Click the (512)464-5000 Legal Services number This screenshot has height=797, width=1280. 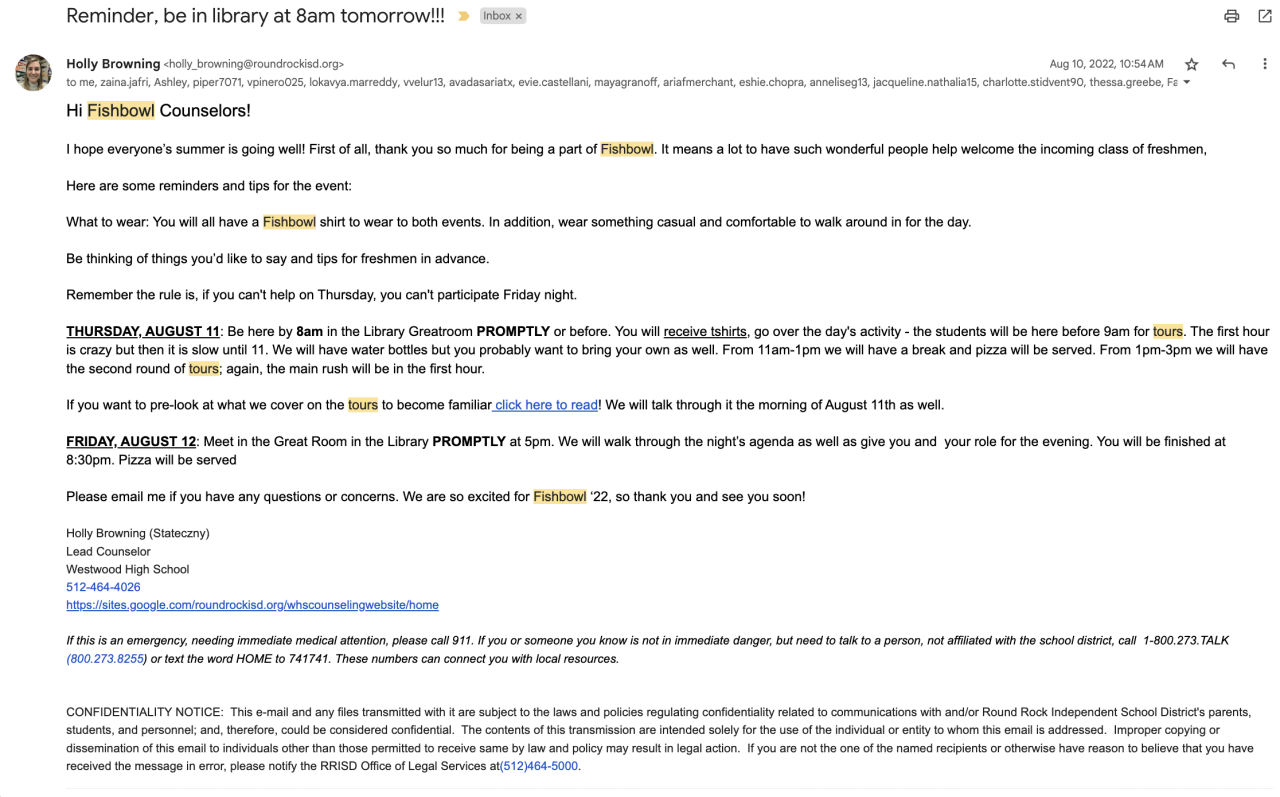pos(539,766)
